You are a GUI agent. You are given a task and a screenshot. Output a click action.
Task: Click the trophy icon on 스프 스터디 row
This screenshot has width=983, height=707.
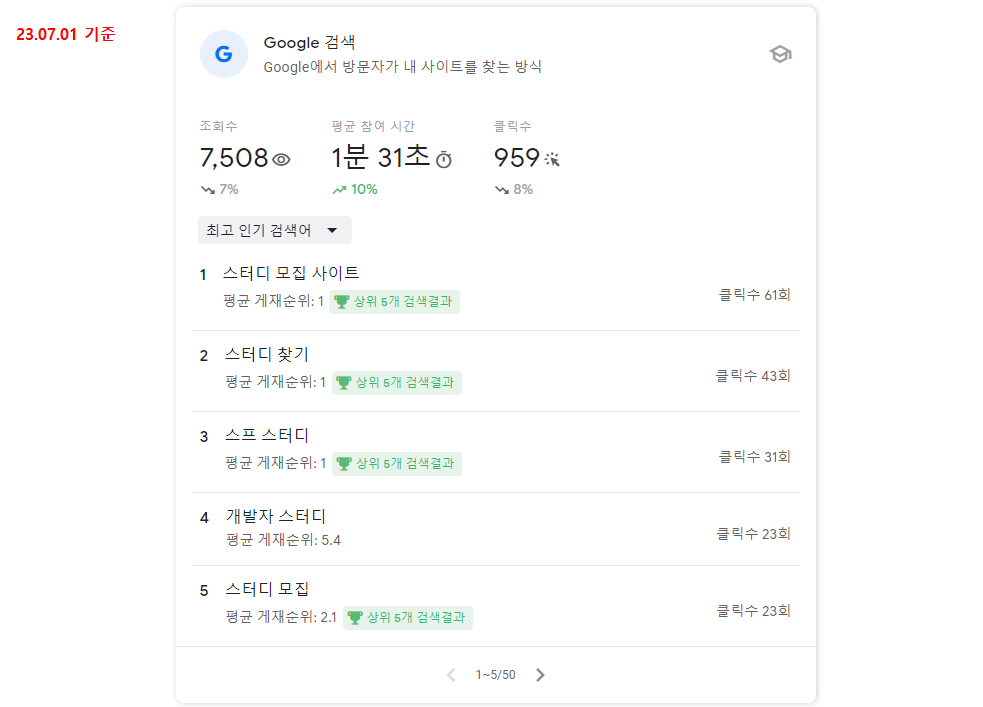click(x=344, y=463)
